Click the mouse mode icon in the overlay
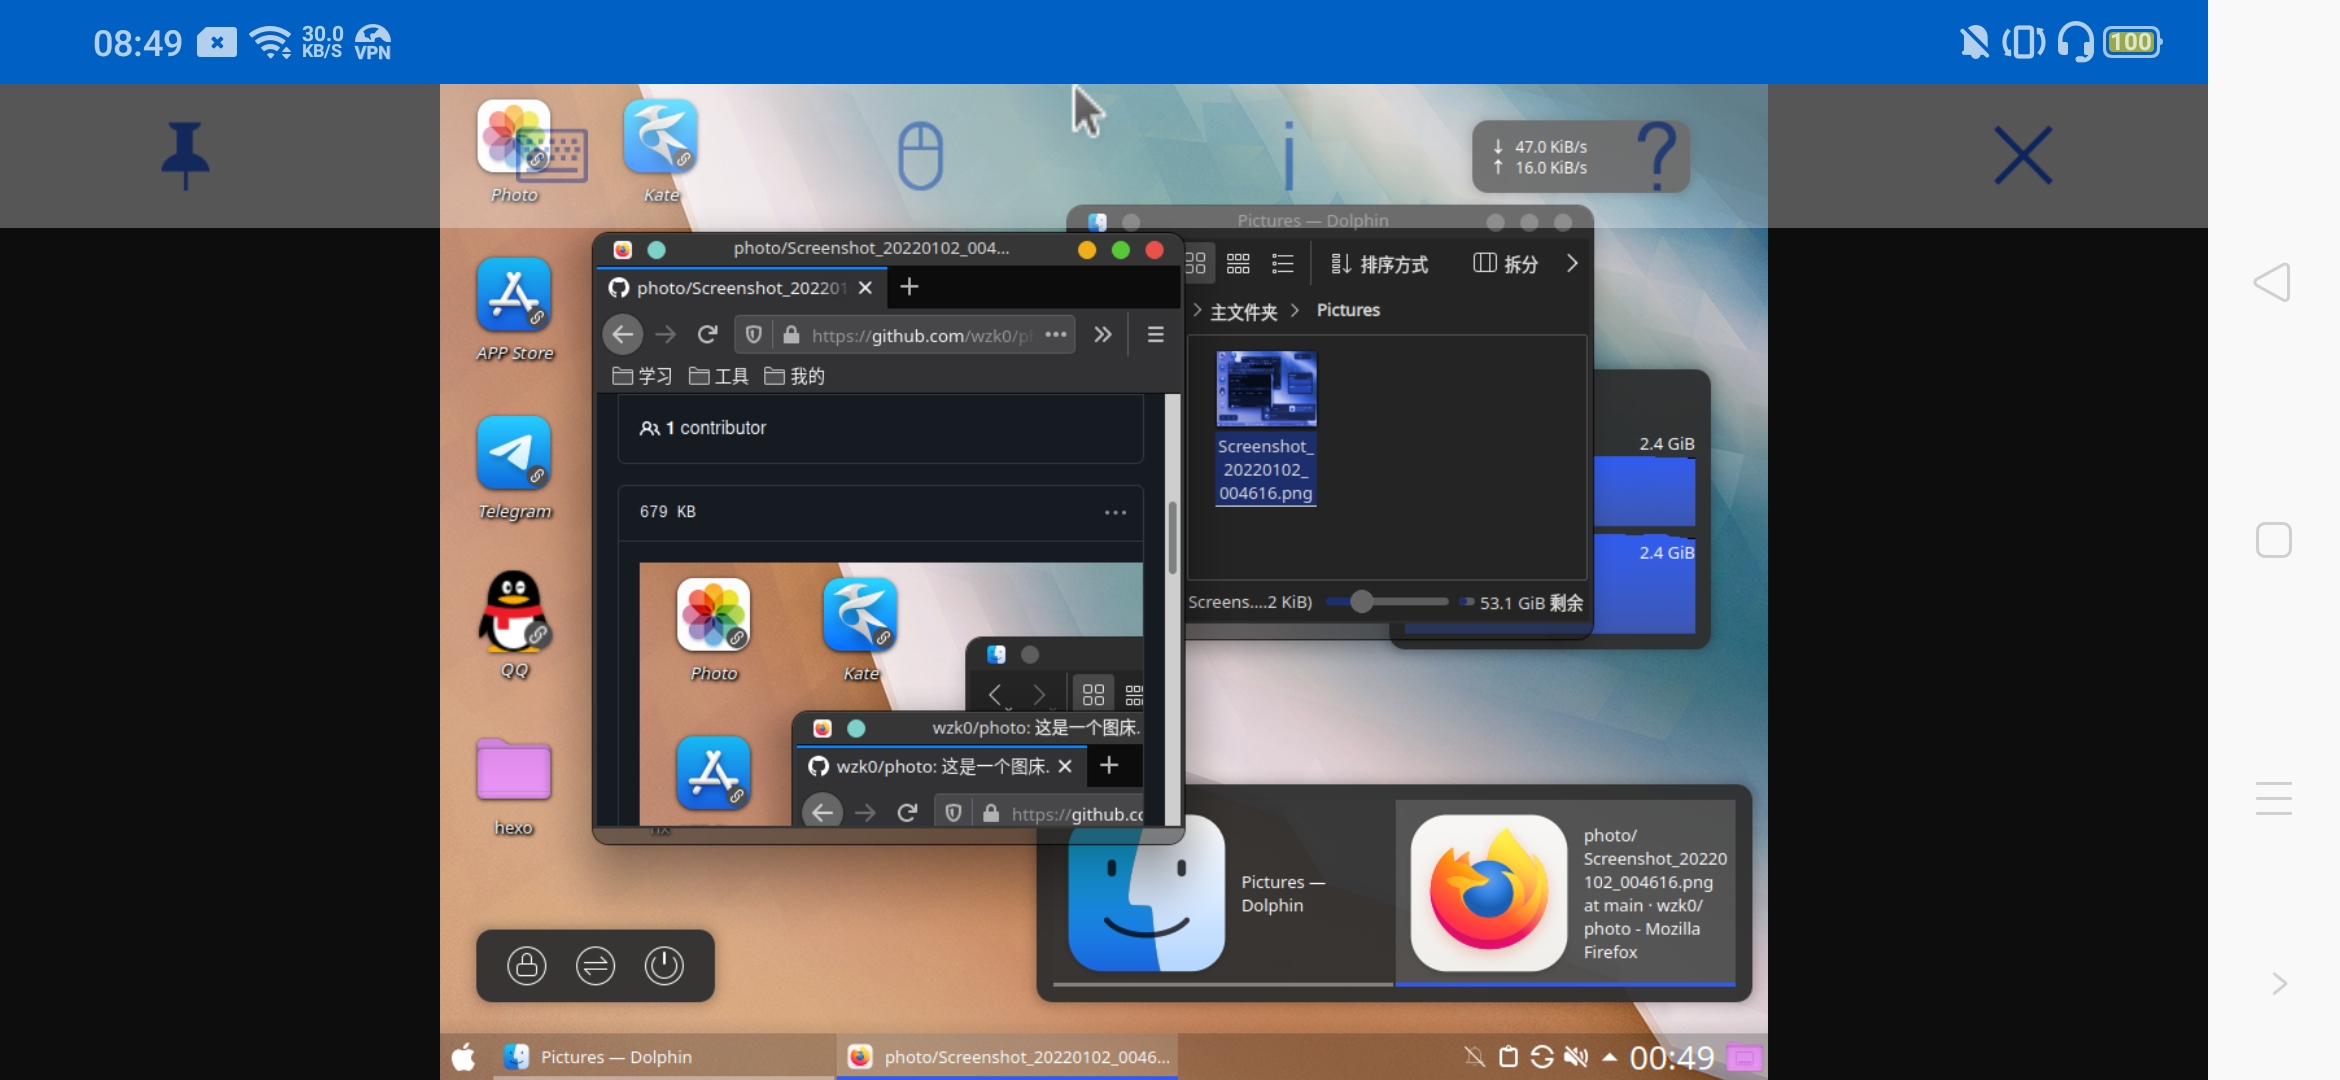Image resolution: width=2340 pixels, height=1080 pixels. (x=920, y=155)
